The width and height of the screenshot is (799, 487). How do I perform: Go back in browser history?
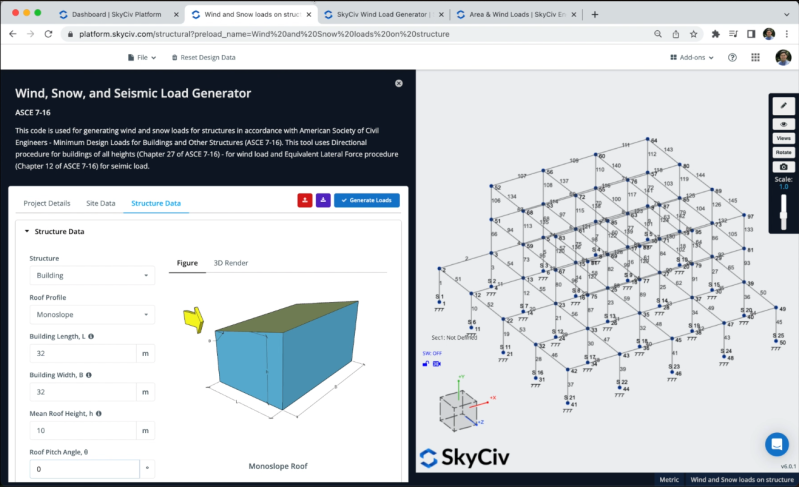(x=13, y=34)
